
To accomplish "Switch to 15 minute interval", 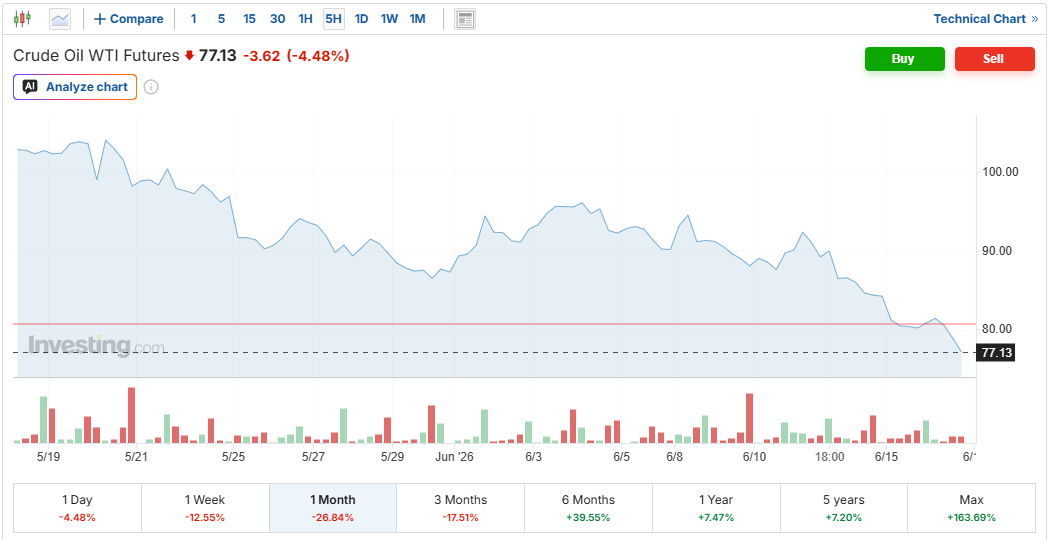I will coord(250,19).
